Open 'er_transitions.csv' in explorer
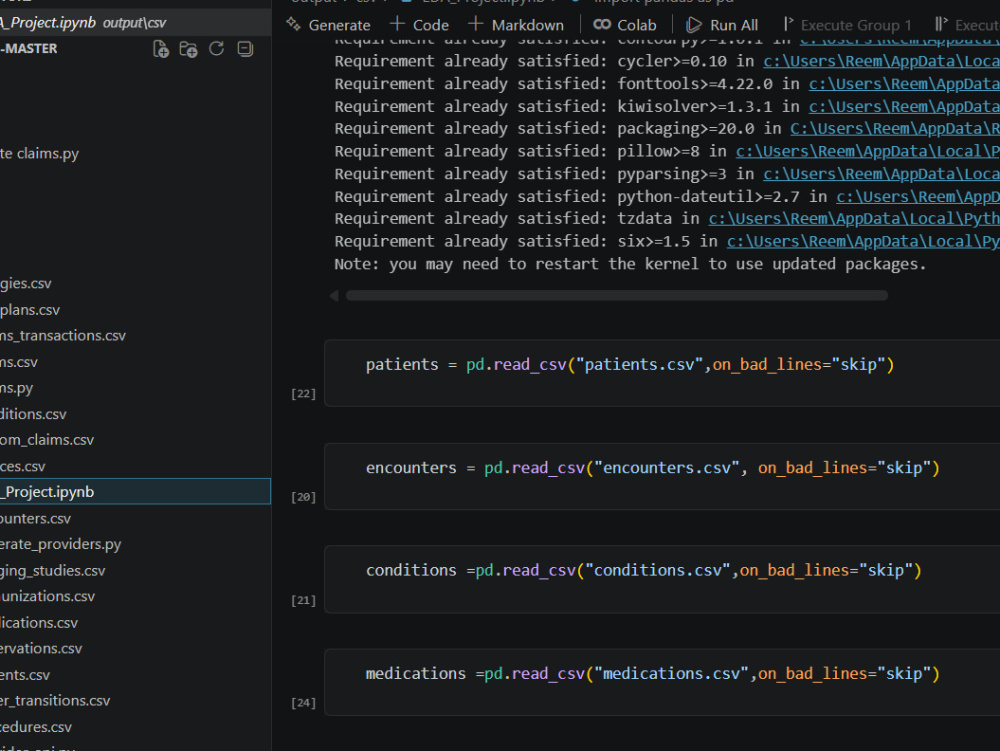Image resolution: width=1000 pixels, height=751 pixels. (x=55, y=701)
